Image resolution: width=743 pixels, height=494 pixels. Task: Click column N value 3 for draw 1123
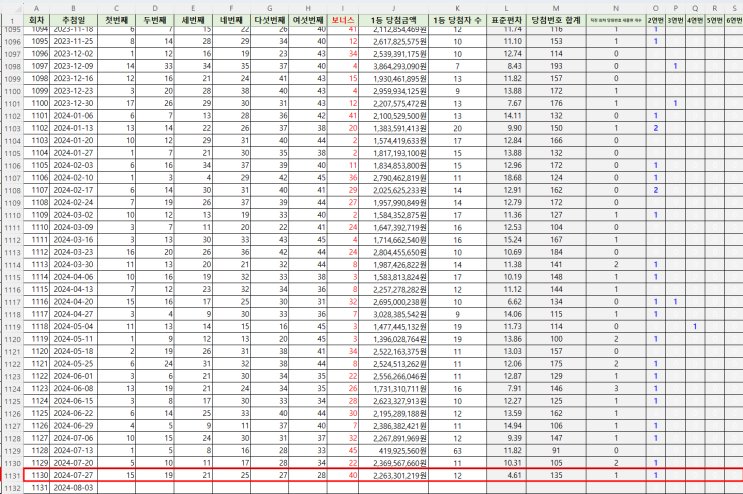[616, 389]
